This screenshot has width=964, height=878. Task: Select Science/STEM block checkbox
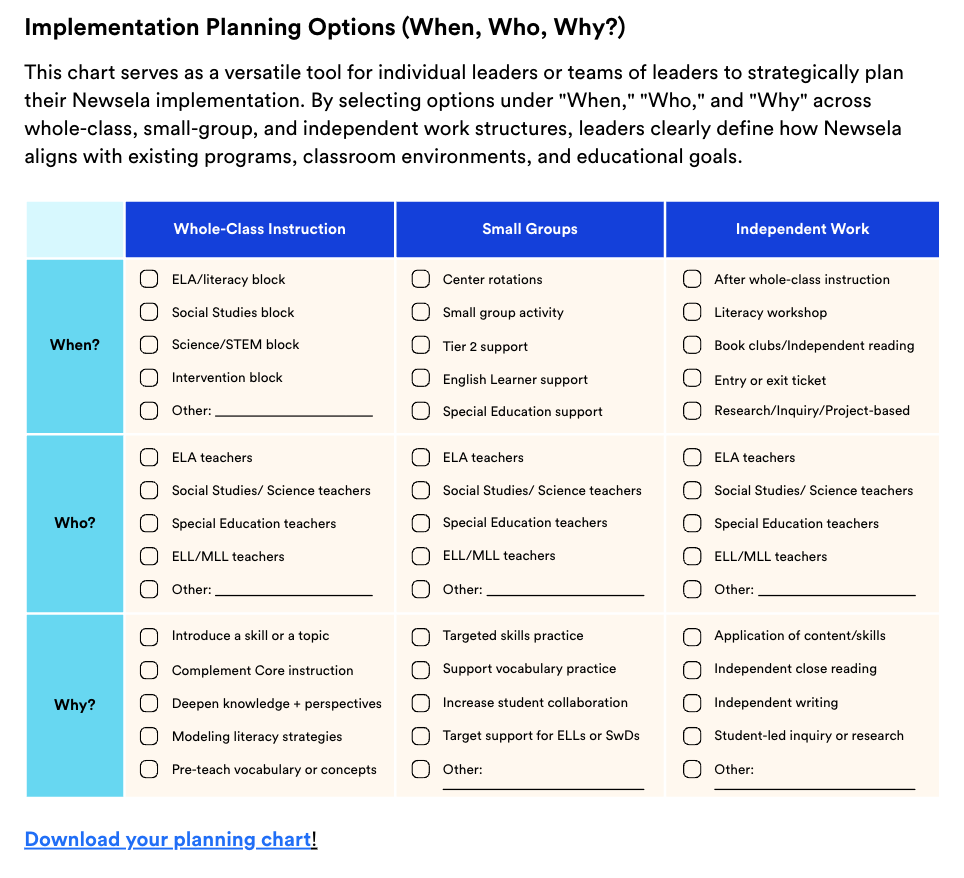click(149, 345)
